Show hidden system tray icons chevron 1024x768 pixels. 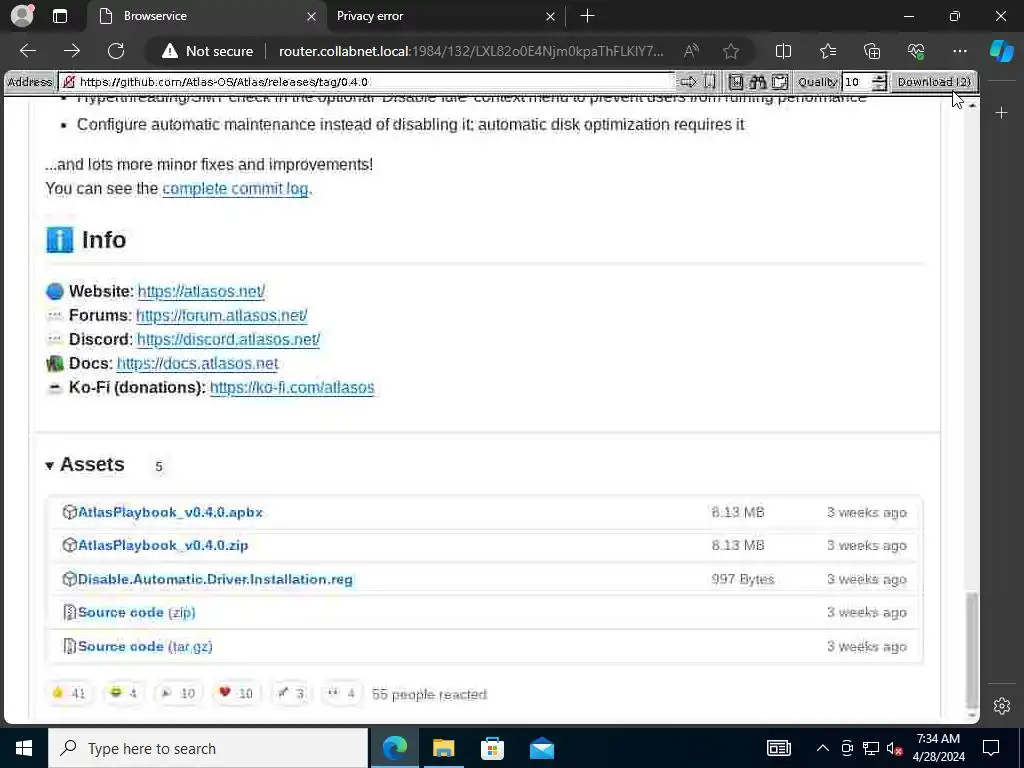click(x=823, y=748)
